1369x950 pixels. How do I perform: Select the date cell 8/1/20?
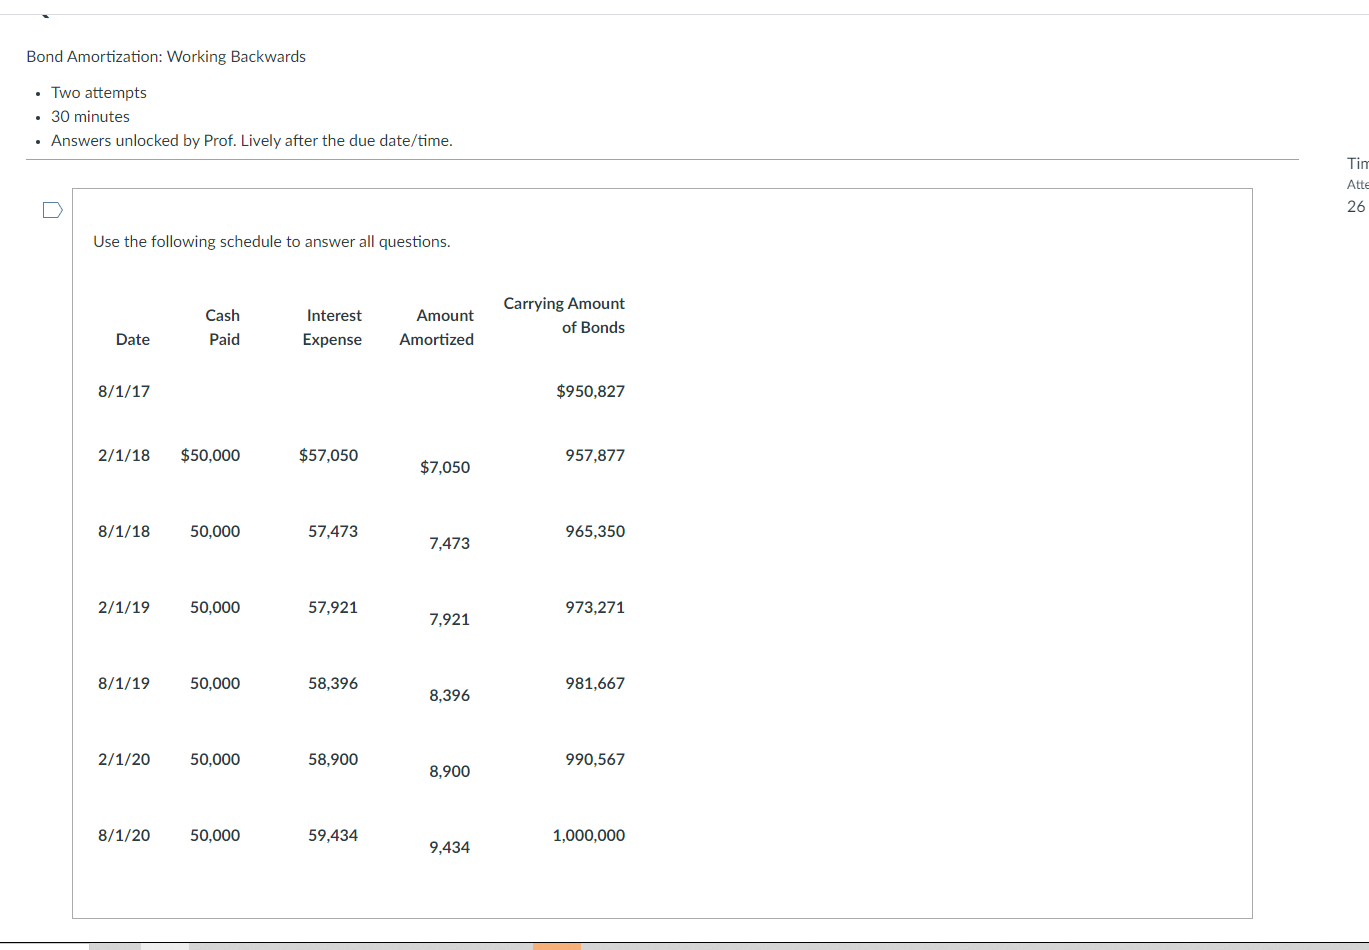(x=124, y=836)
